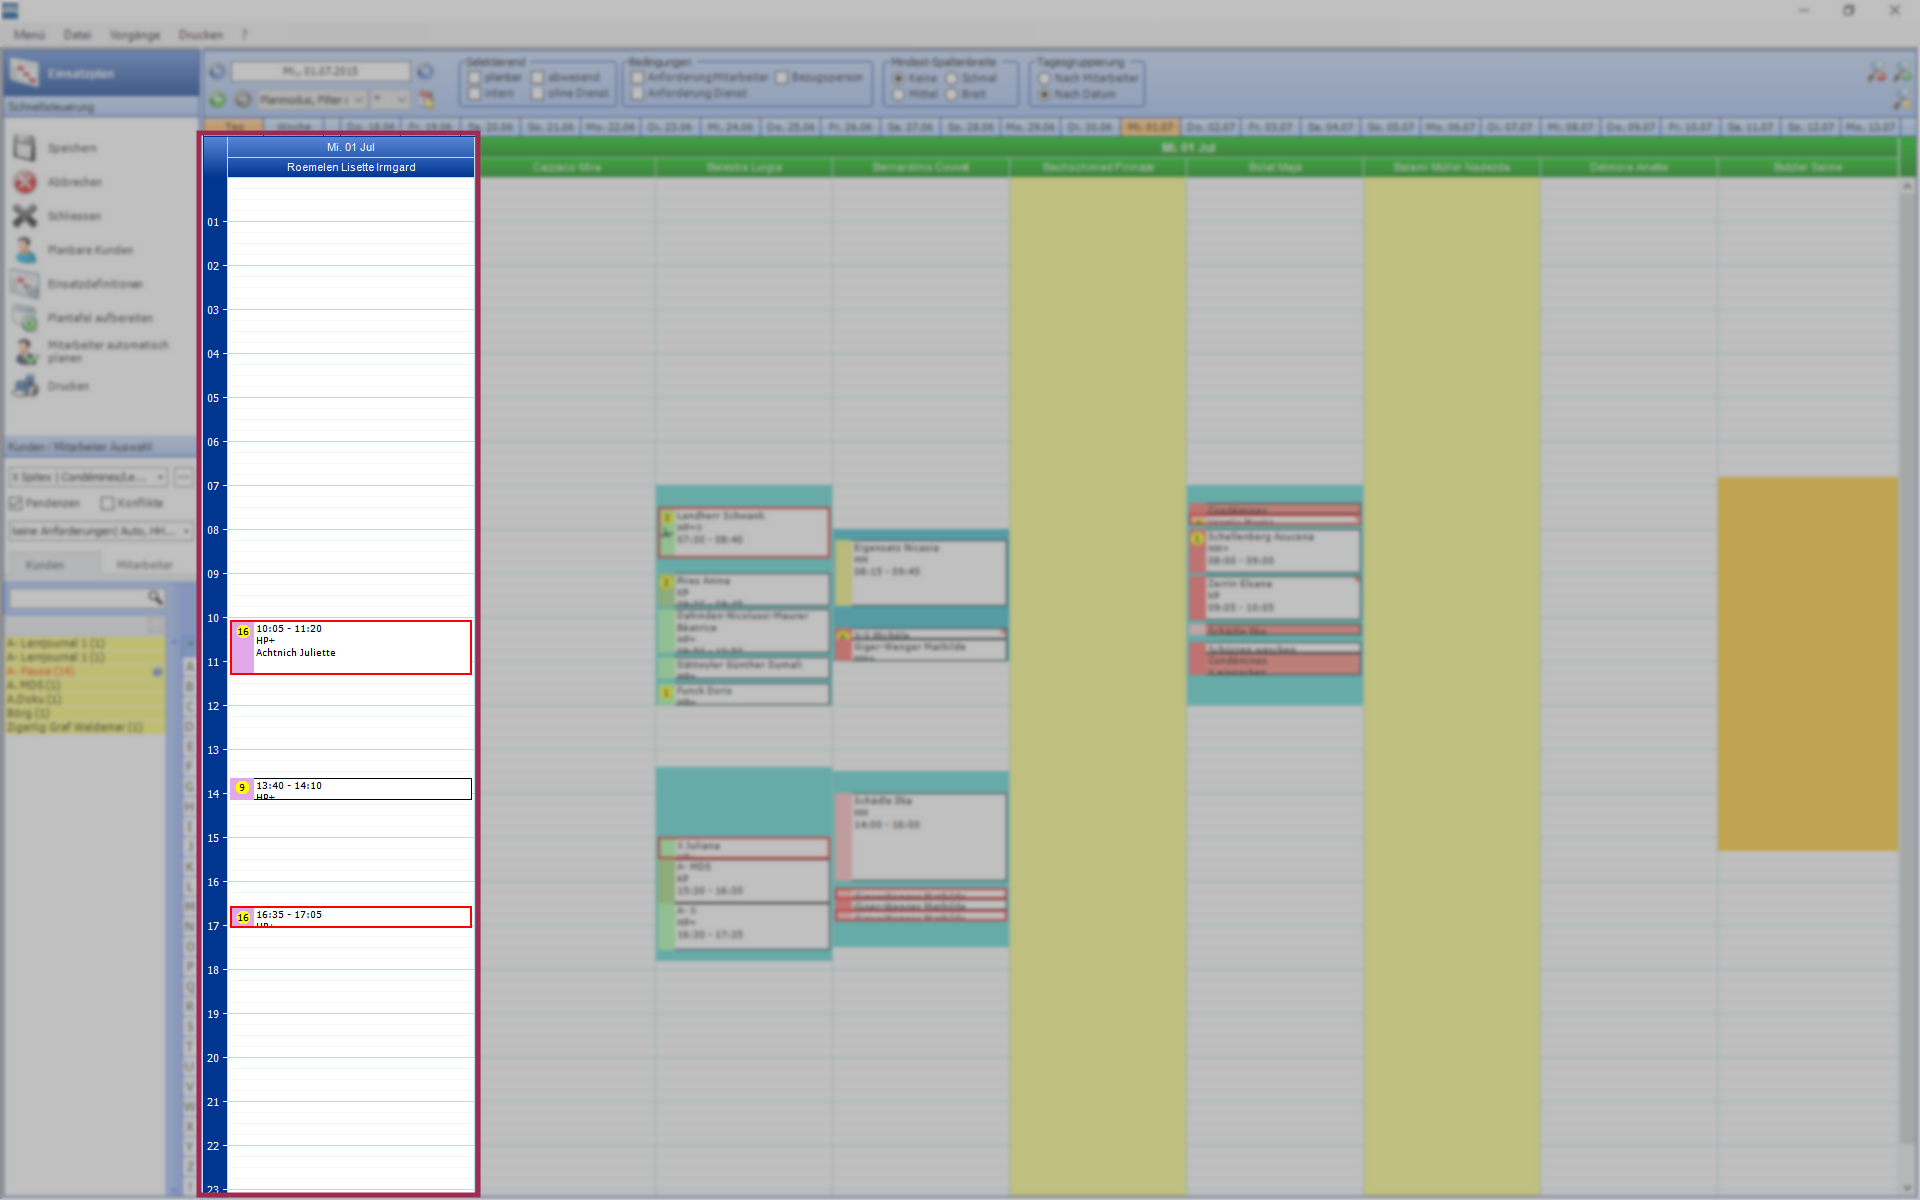The width and height of the screenshot is (1920, 1200).
Task: Switch to the Woche view tab
Action: pos(294,127)
